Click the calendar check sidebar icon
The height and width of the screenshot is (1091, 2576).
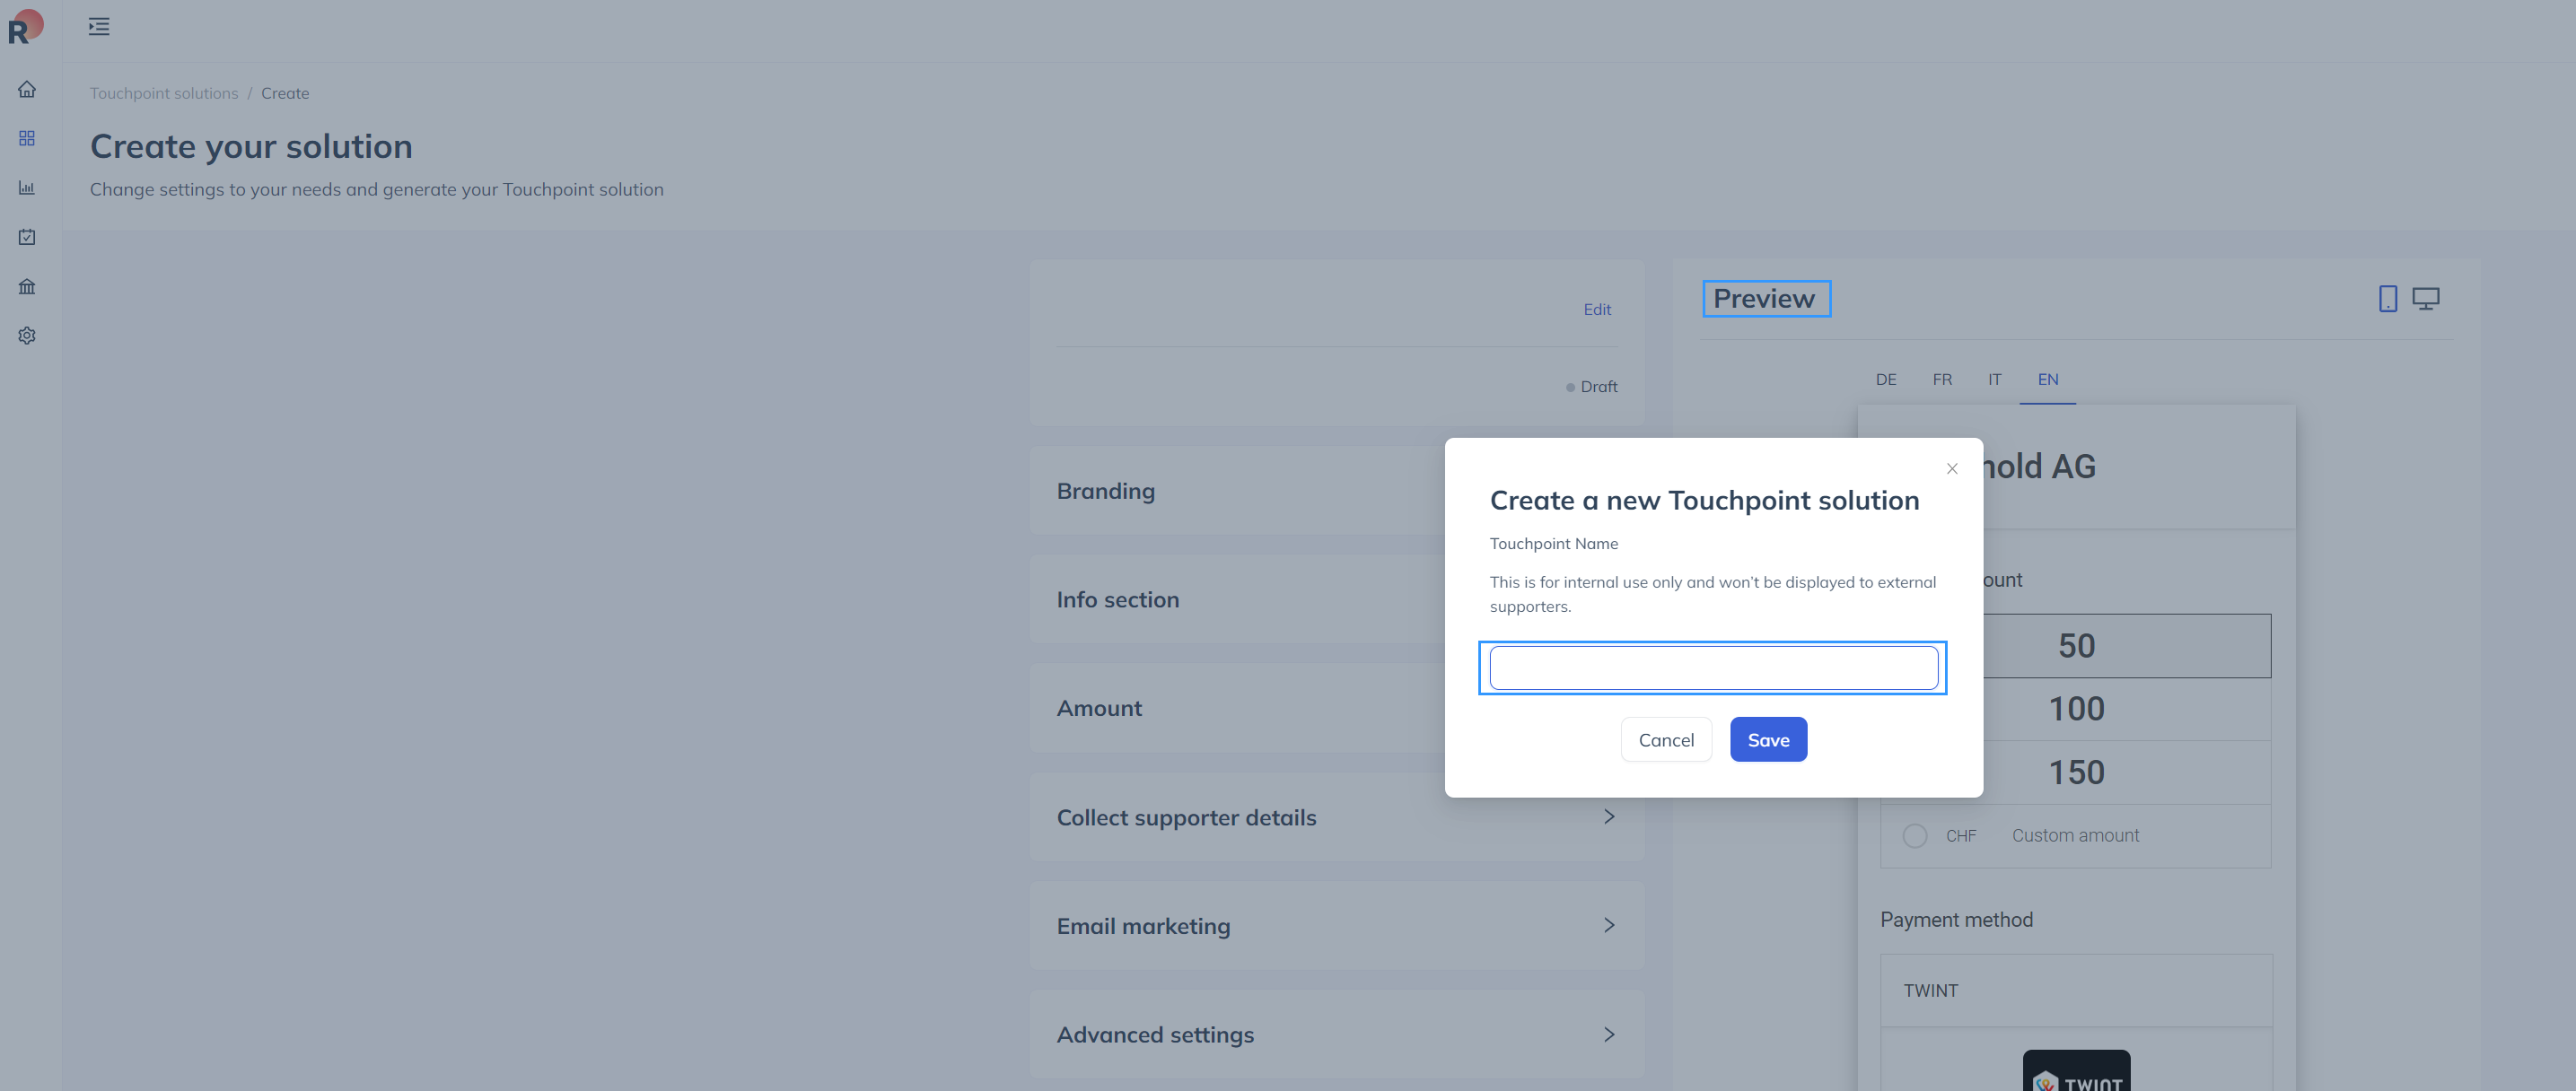(x=27, y=237)
